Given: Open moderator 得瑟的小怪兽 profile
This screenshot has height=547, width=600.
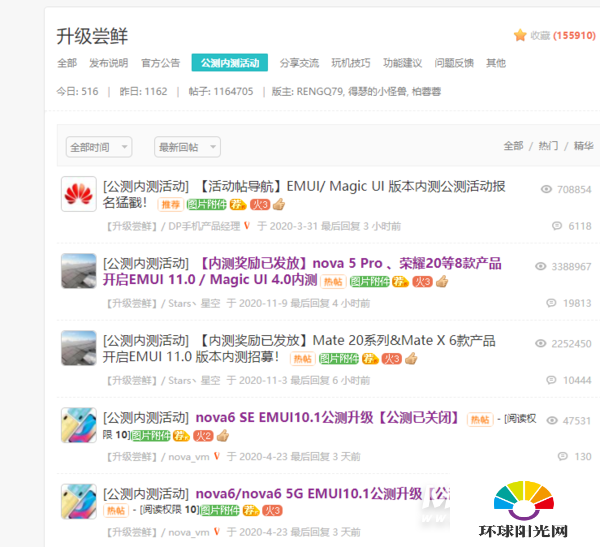Looking at the screenshot, I should coord(378,91).
